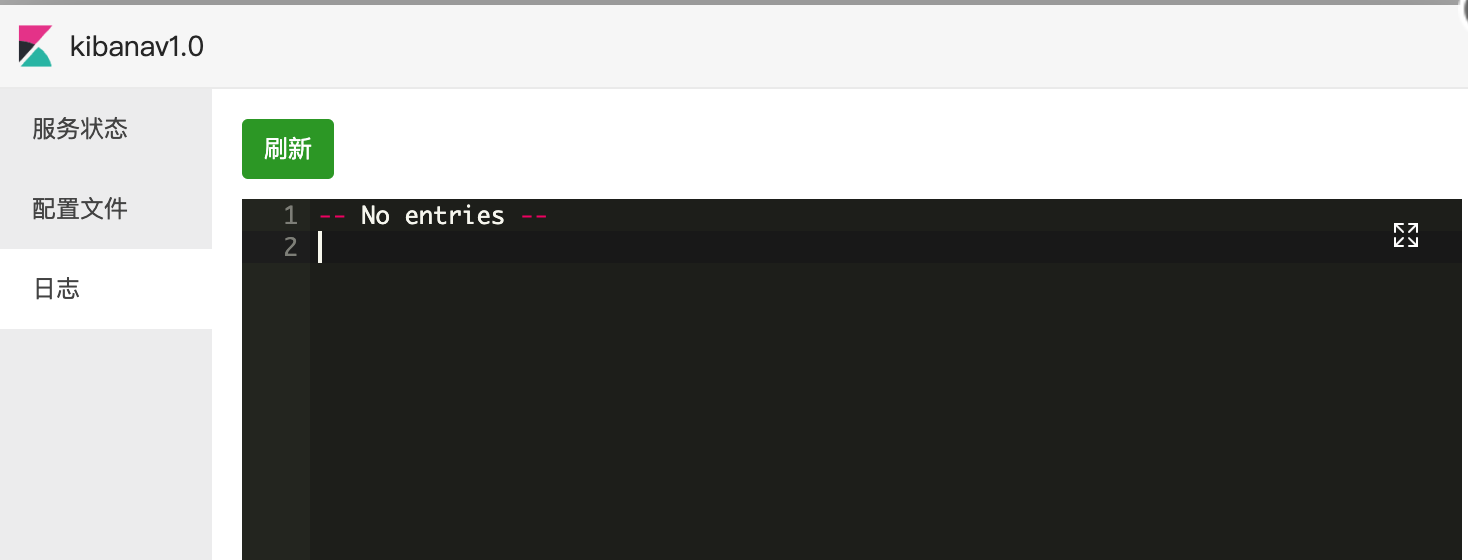Place cursor in 'No entries' text
This screenshot has height=560, width=1468.
433,215
